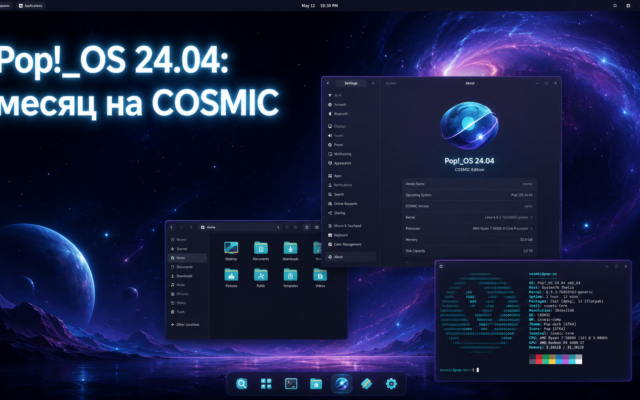Open the Pictures folder icon in Files grid
Viewport: 640px width, 400px height.
point(231,278)
